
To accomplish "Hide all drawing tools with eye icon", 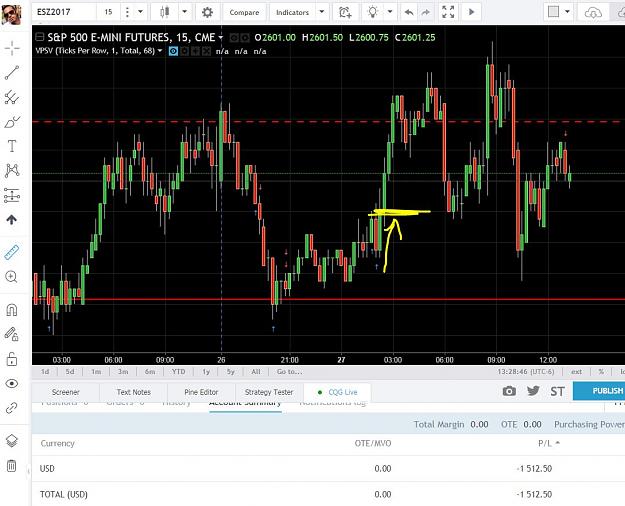I will point(12,384).
